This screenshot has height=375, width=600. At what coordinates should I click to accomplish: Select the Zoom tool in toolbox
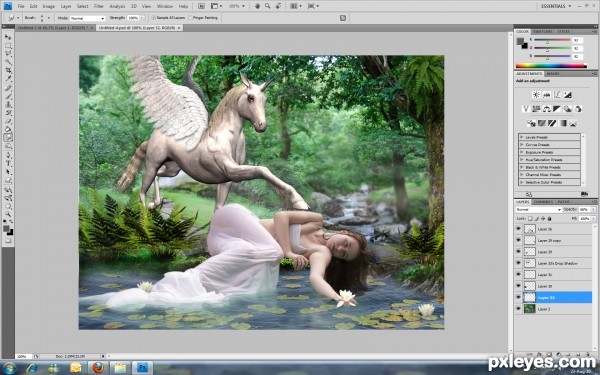pyautogui.click(x=8, y=214)
